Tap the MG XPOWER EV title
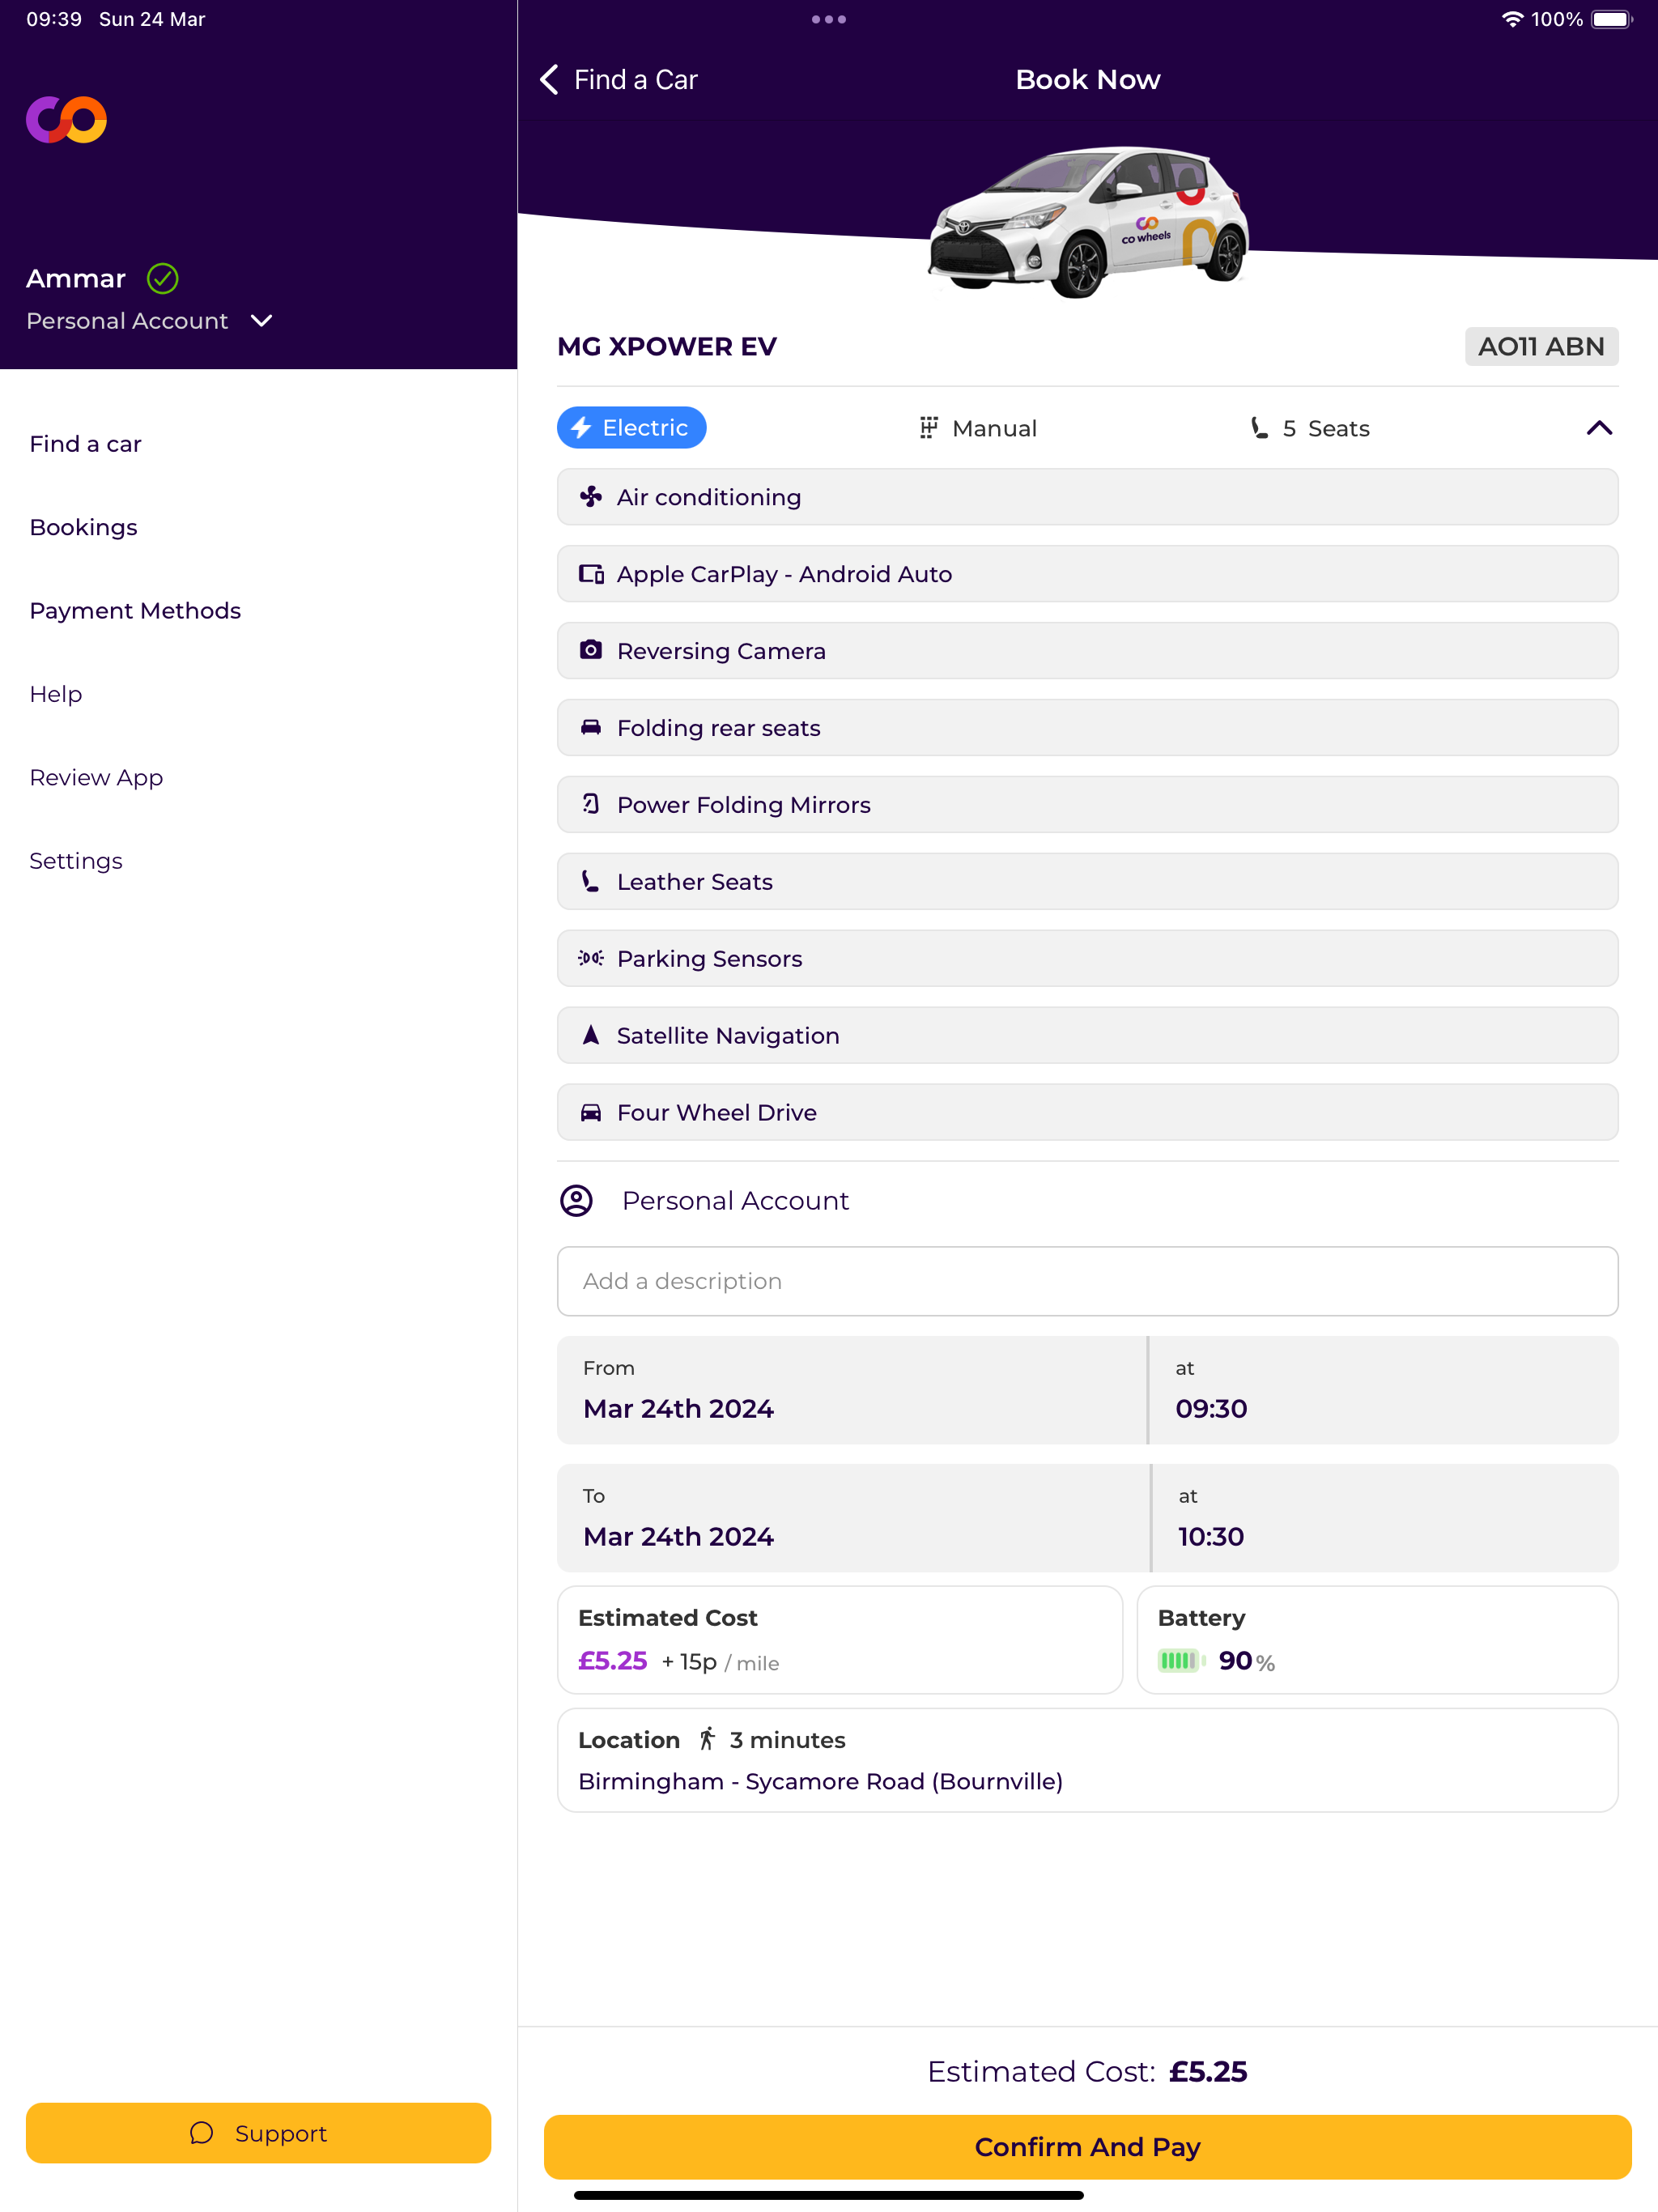This screenshot has height=2212, width=1658. pyautogui.click(x=667, y=347)
